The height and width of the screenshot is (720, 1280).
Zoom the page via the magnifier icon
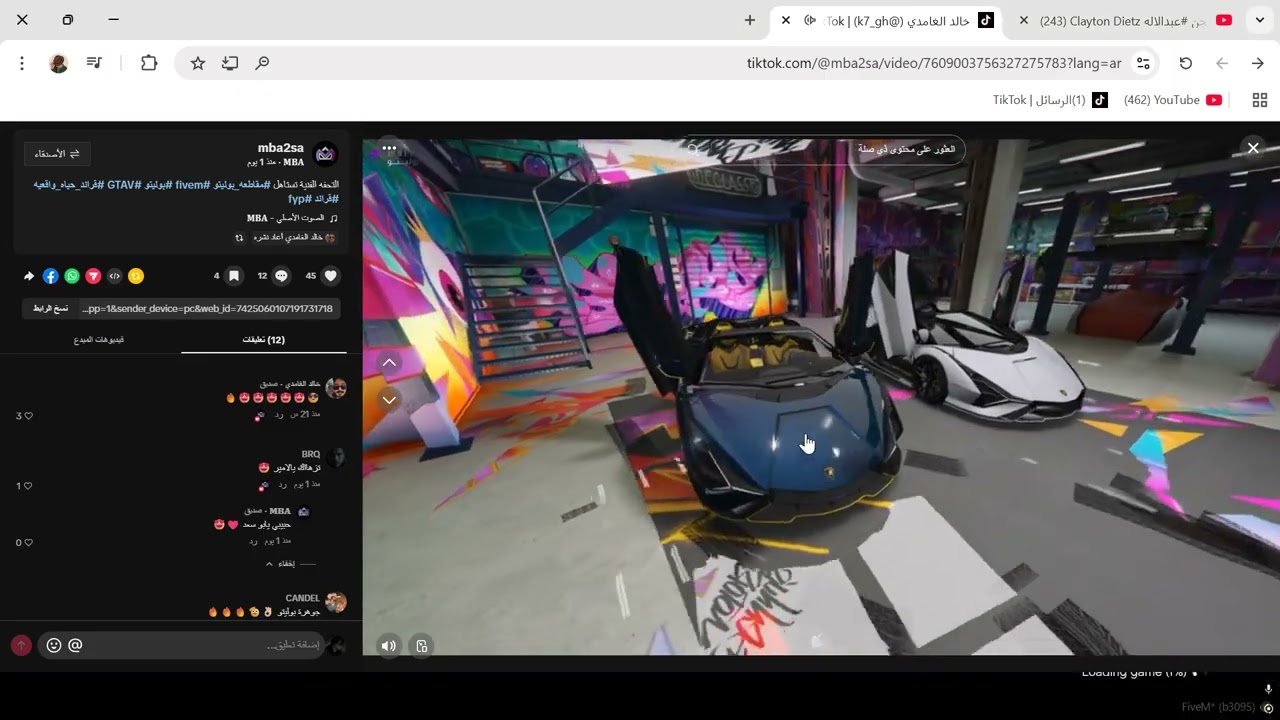pyautogui.click(x=262, y=63)
